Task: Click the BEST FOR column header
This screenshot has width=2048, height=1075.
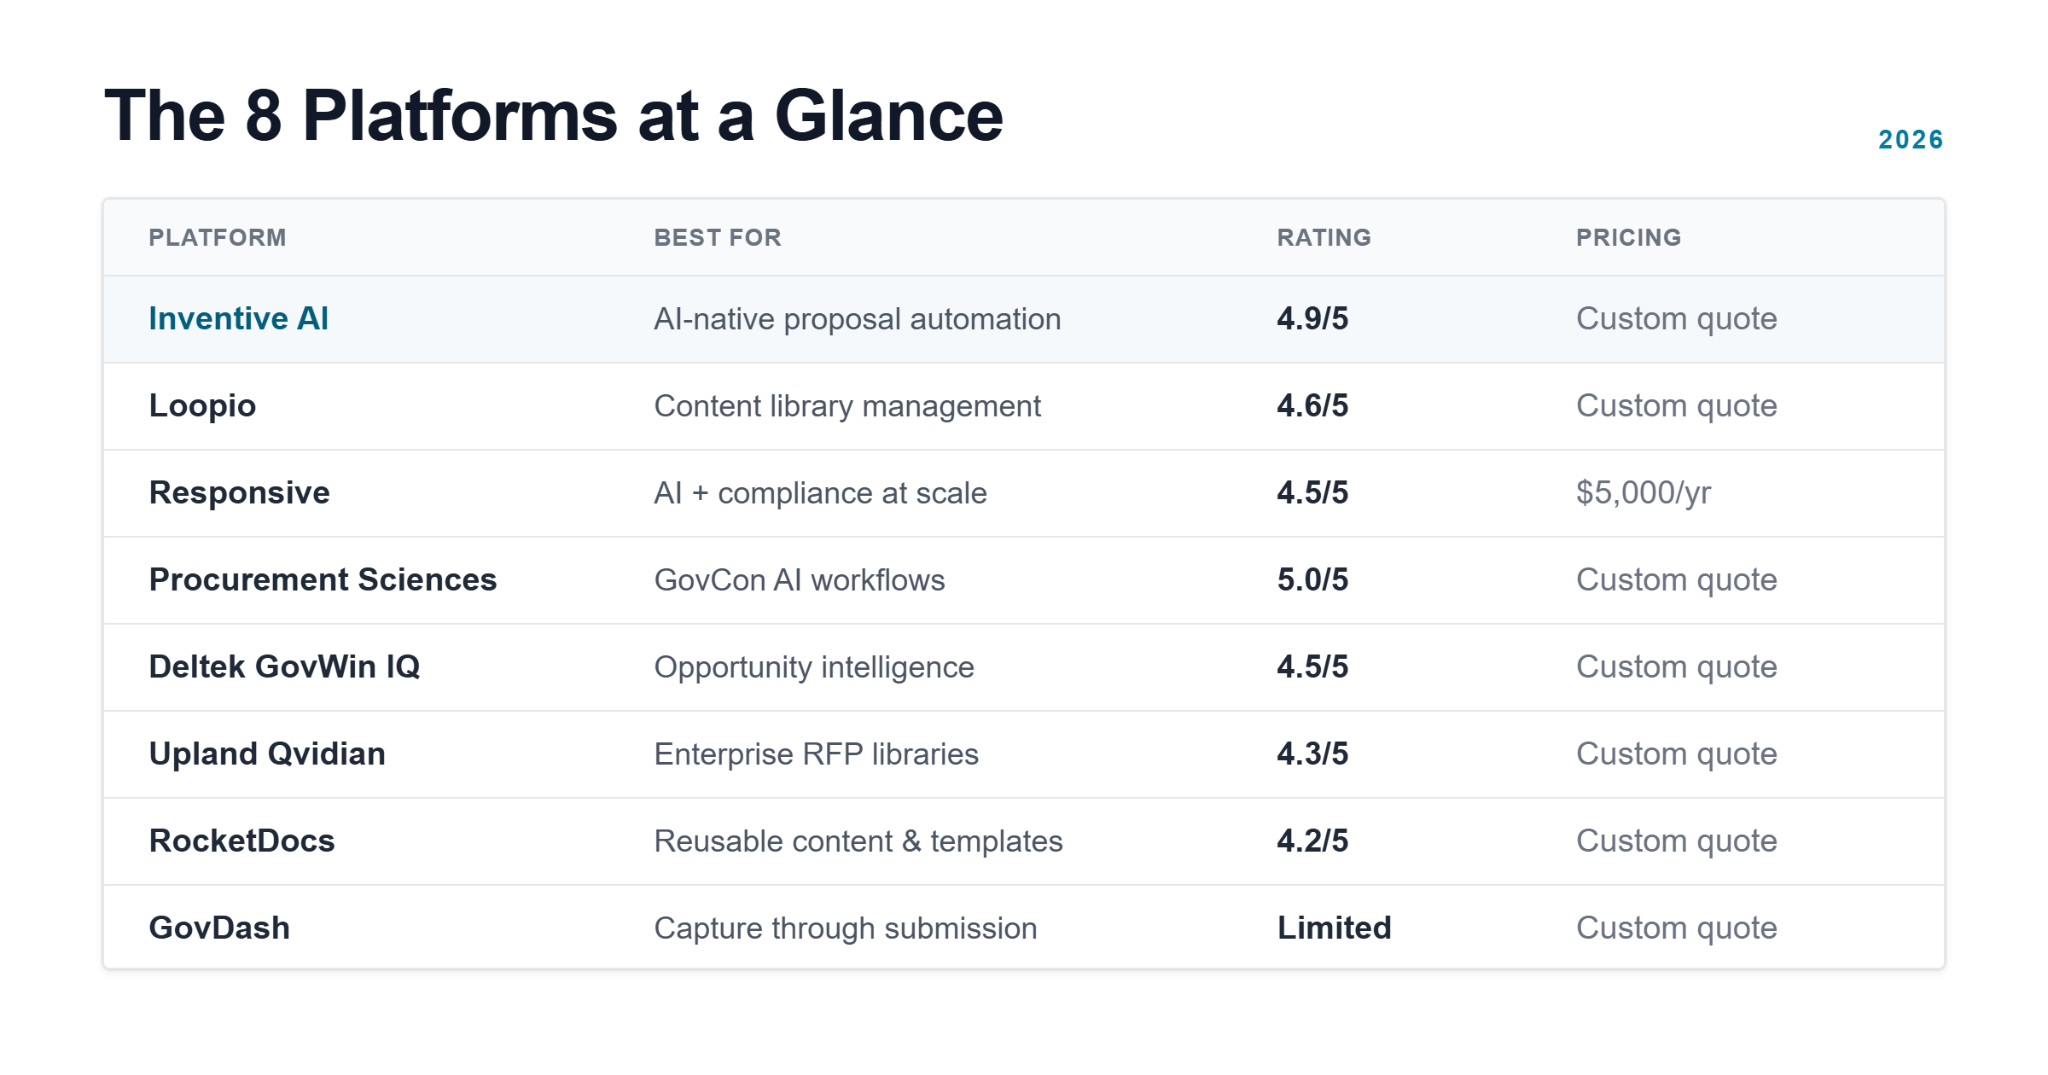Action: [x=717, y=238]
